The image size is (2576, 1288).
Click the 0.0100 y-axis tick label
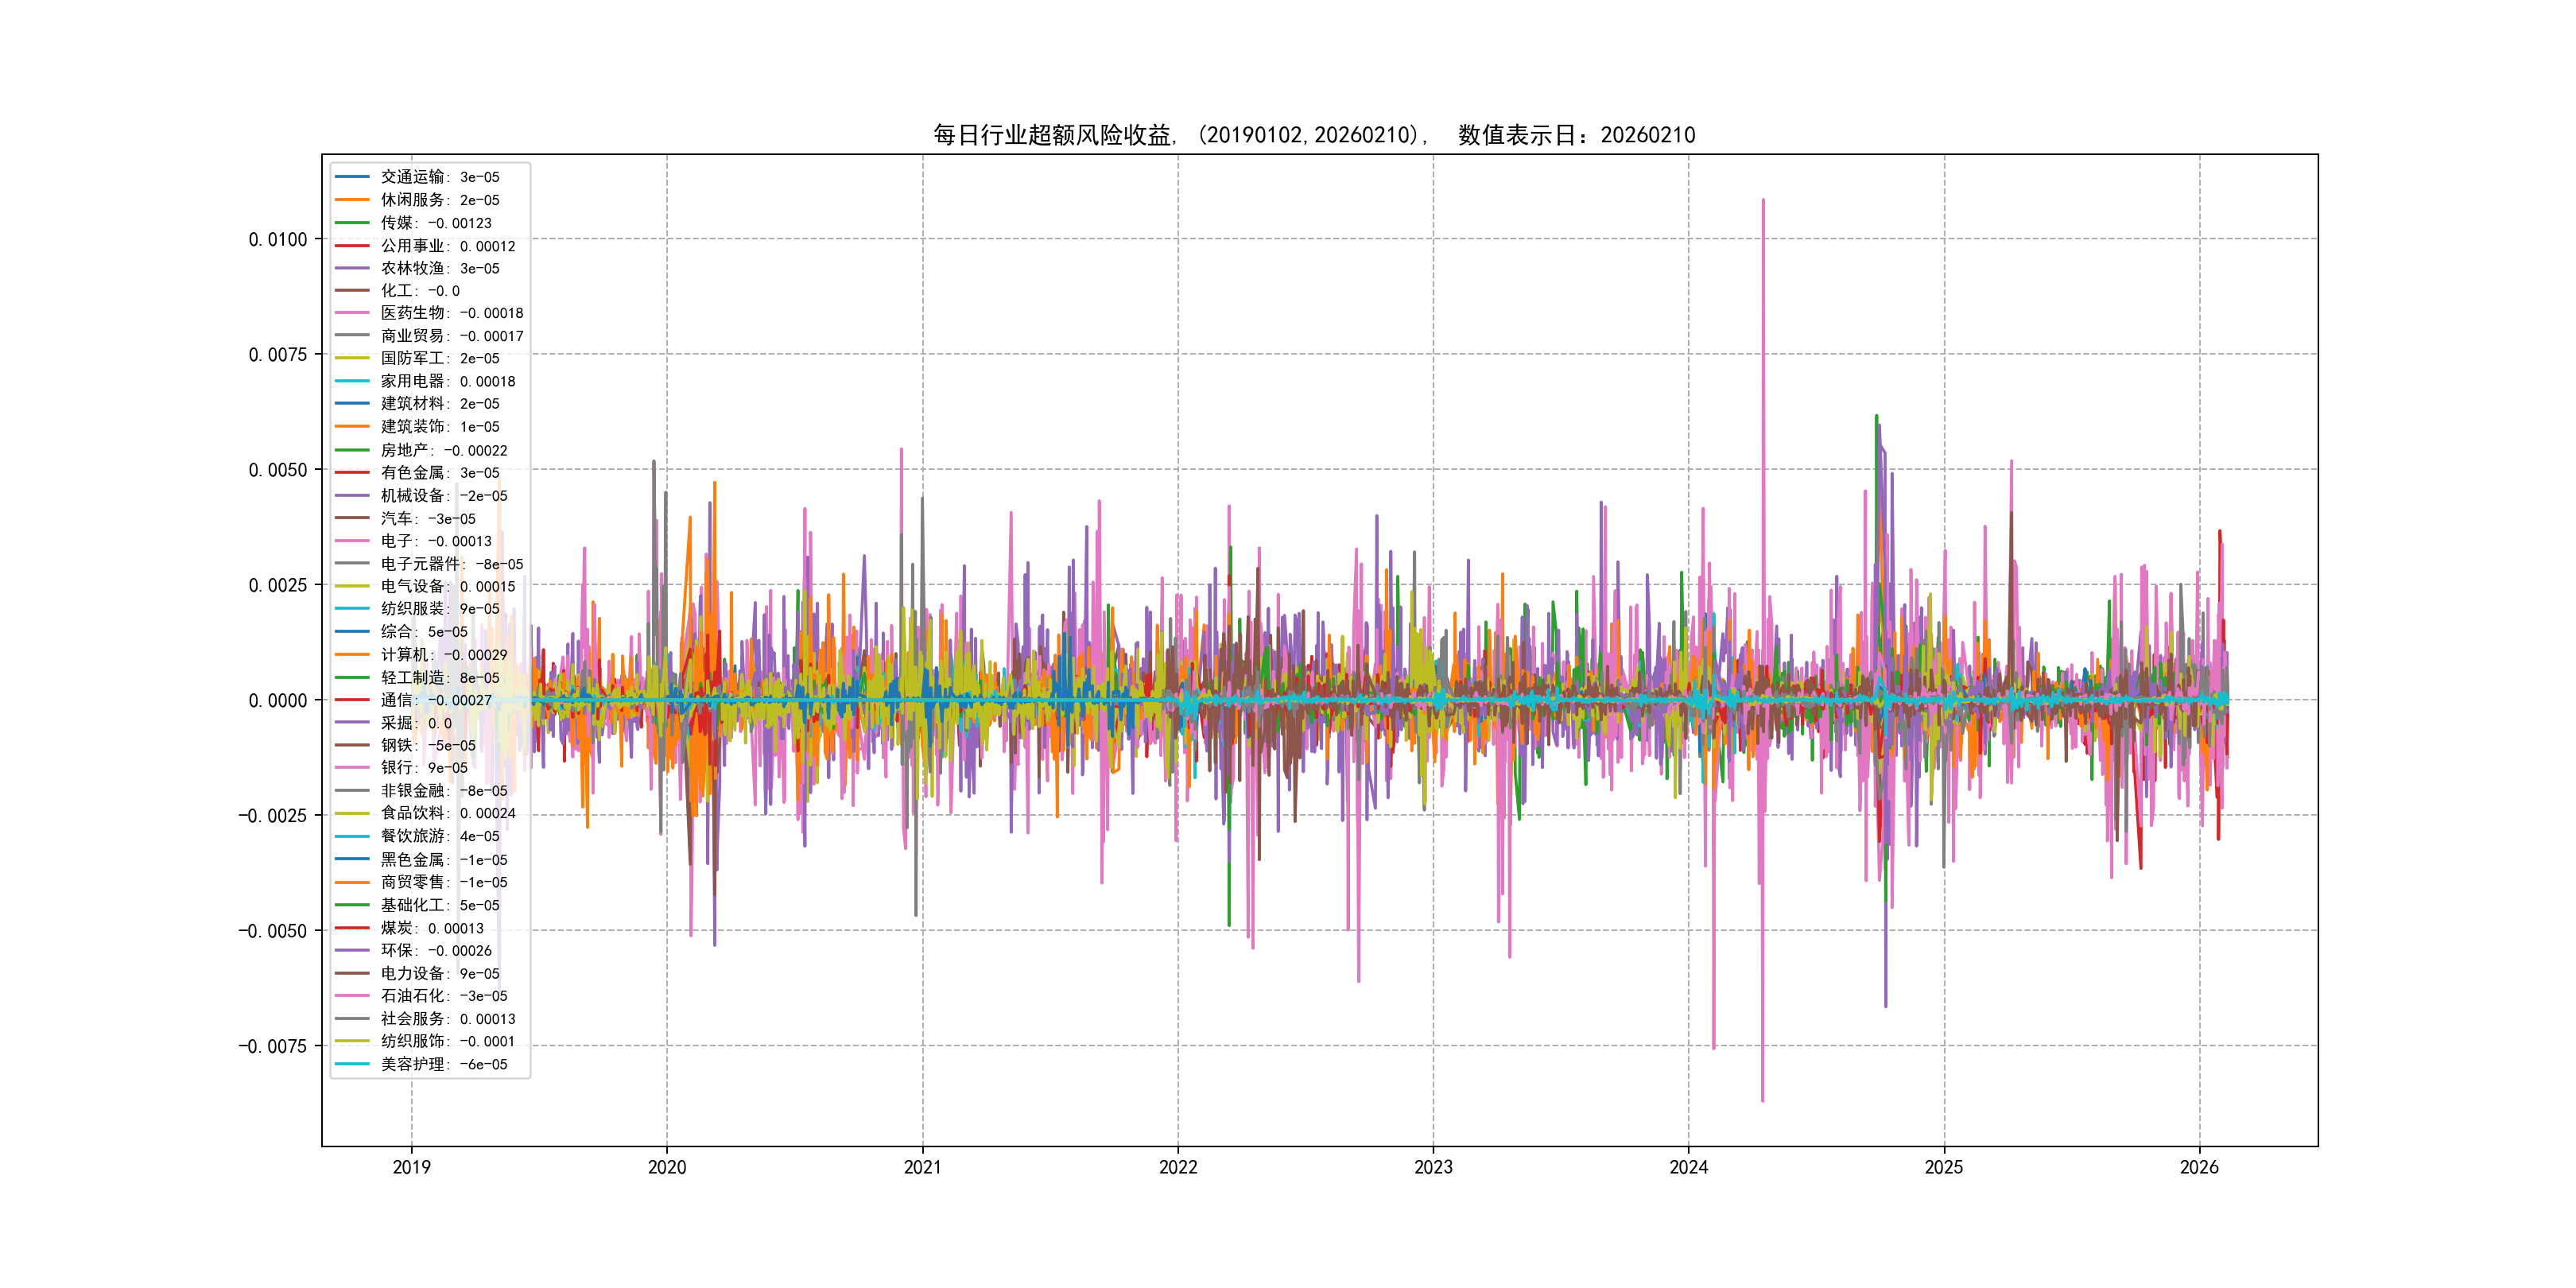(277, 240)
